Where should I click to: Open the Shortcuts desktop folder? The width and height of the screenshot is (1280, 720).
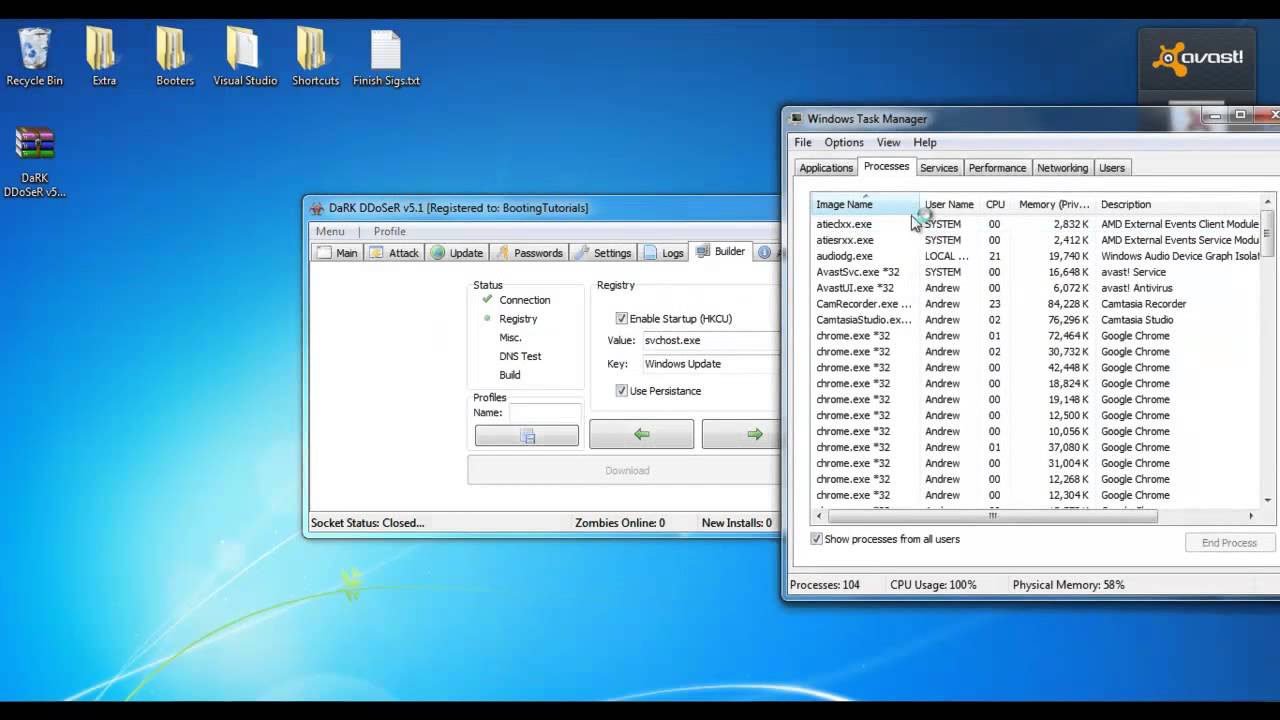coord(315,56)
